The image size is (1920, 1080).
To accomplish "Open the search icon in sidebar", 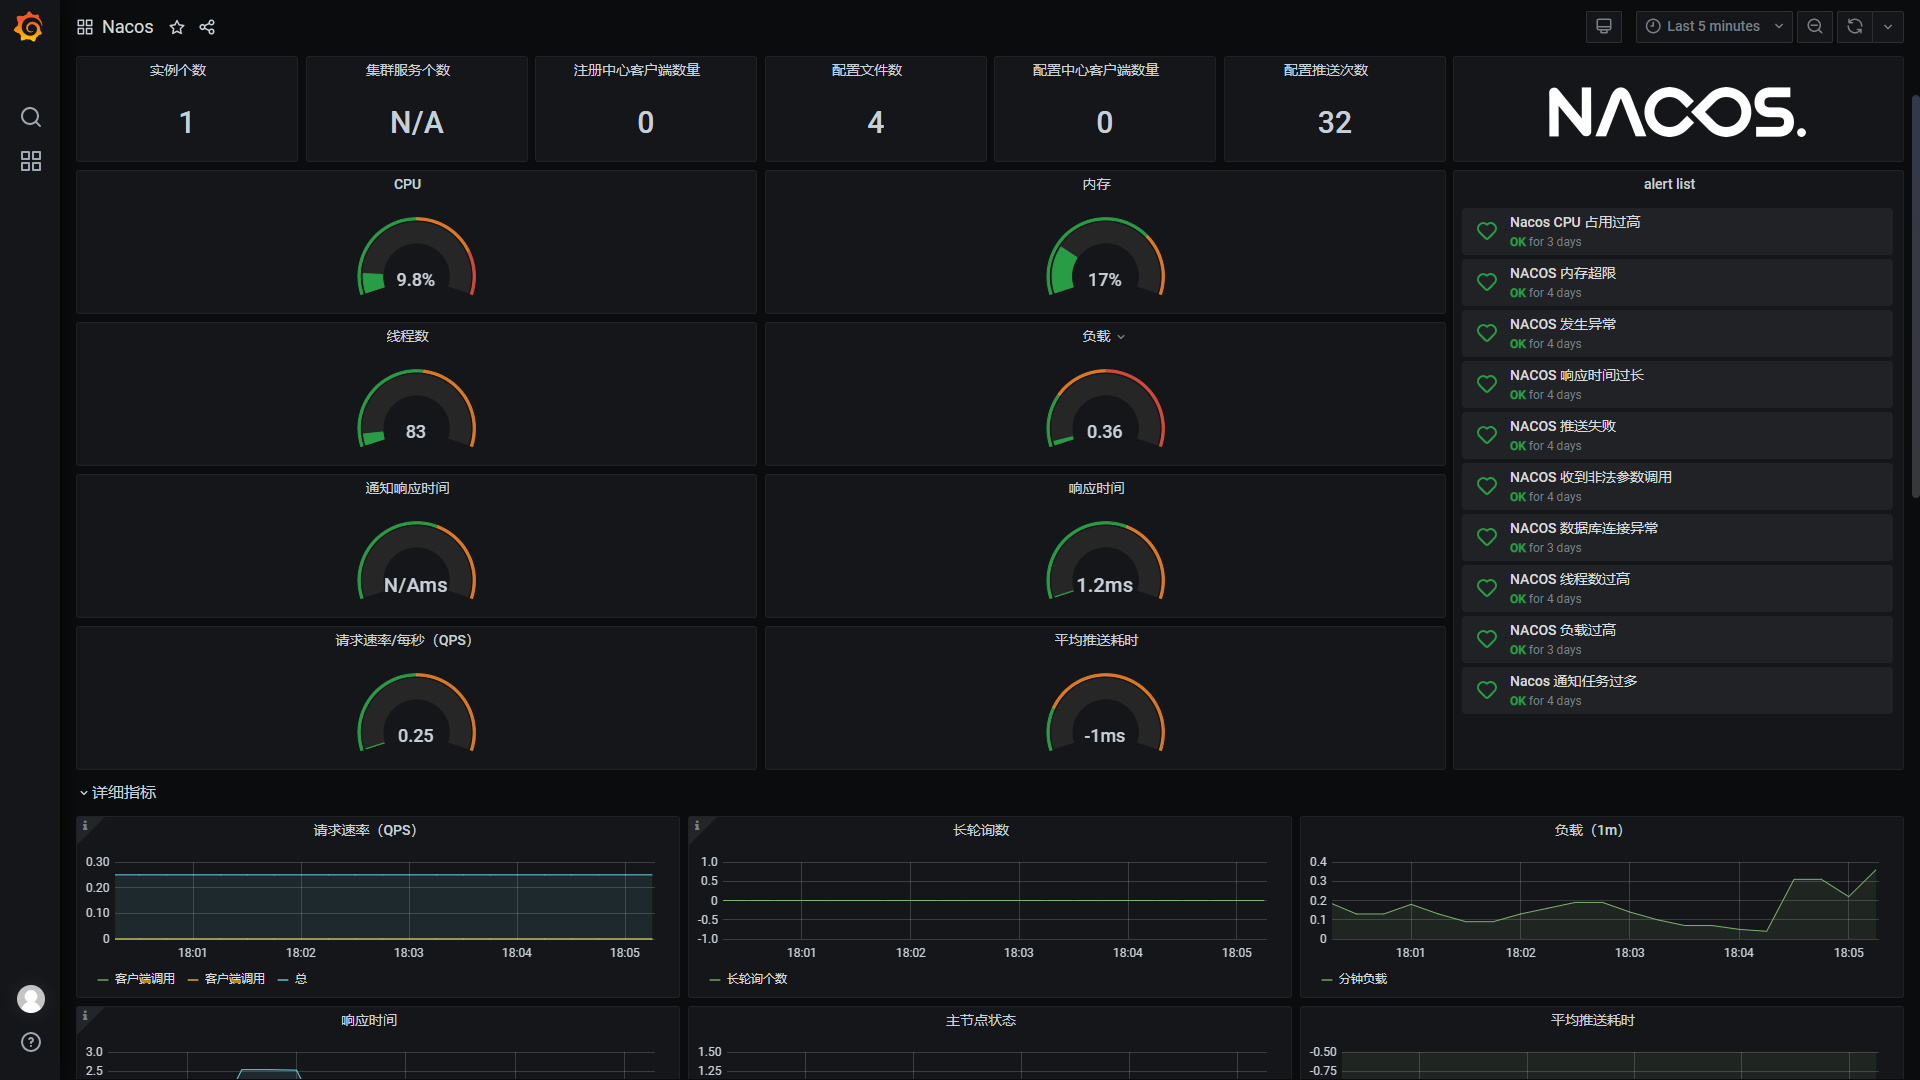I will [31, 117].
